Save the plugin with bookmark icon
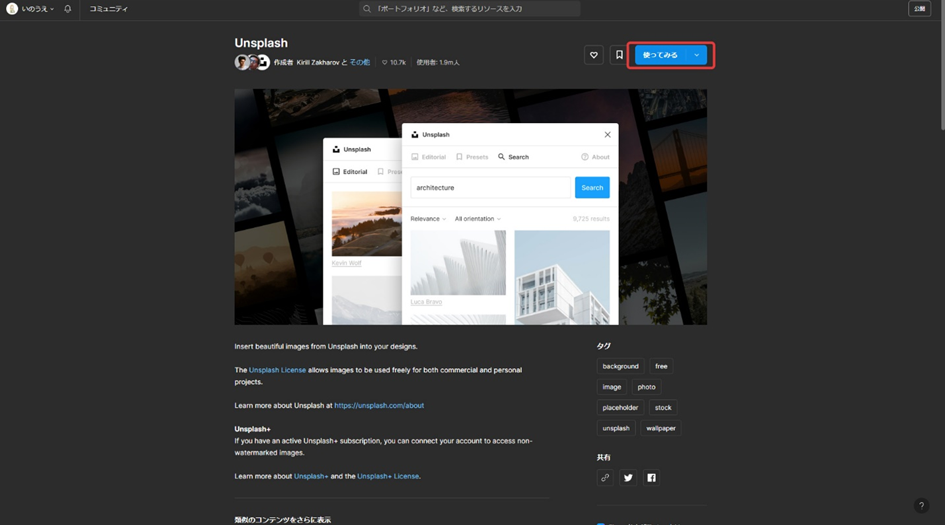This screenshot has width=945, height=525. pyautogui.click(x=619, y=55)
